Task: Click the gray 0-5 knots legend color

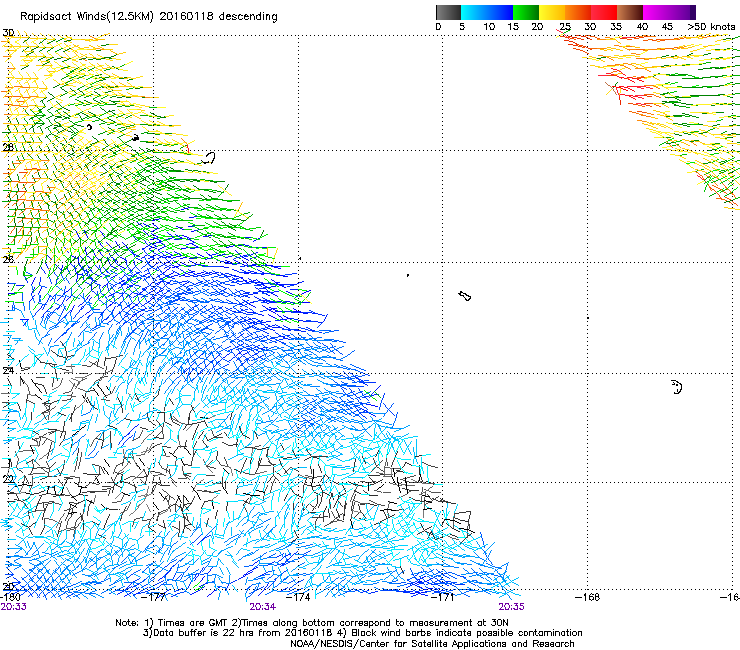Action: [x=448, y=12]
